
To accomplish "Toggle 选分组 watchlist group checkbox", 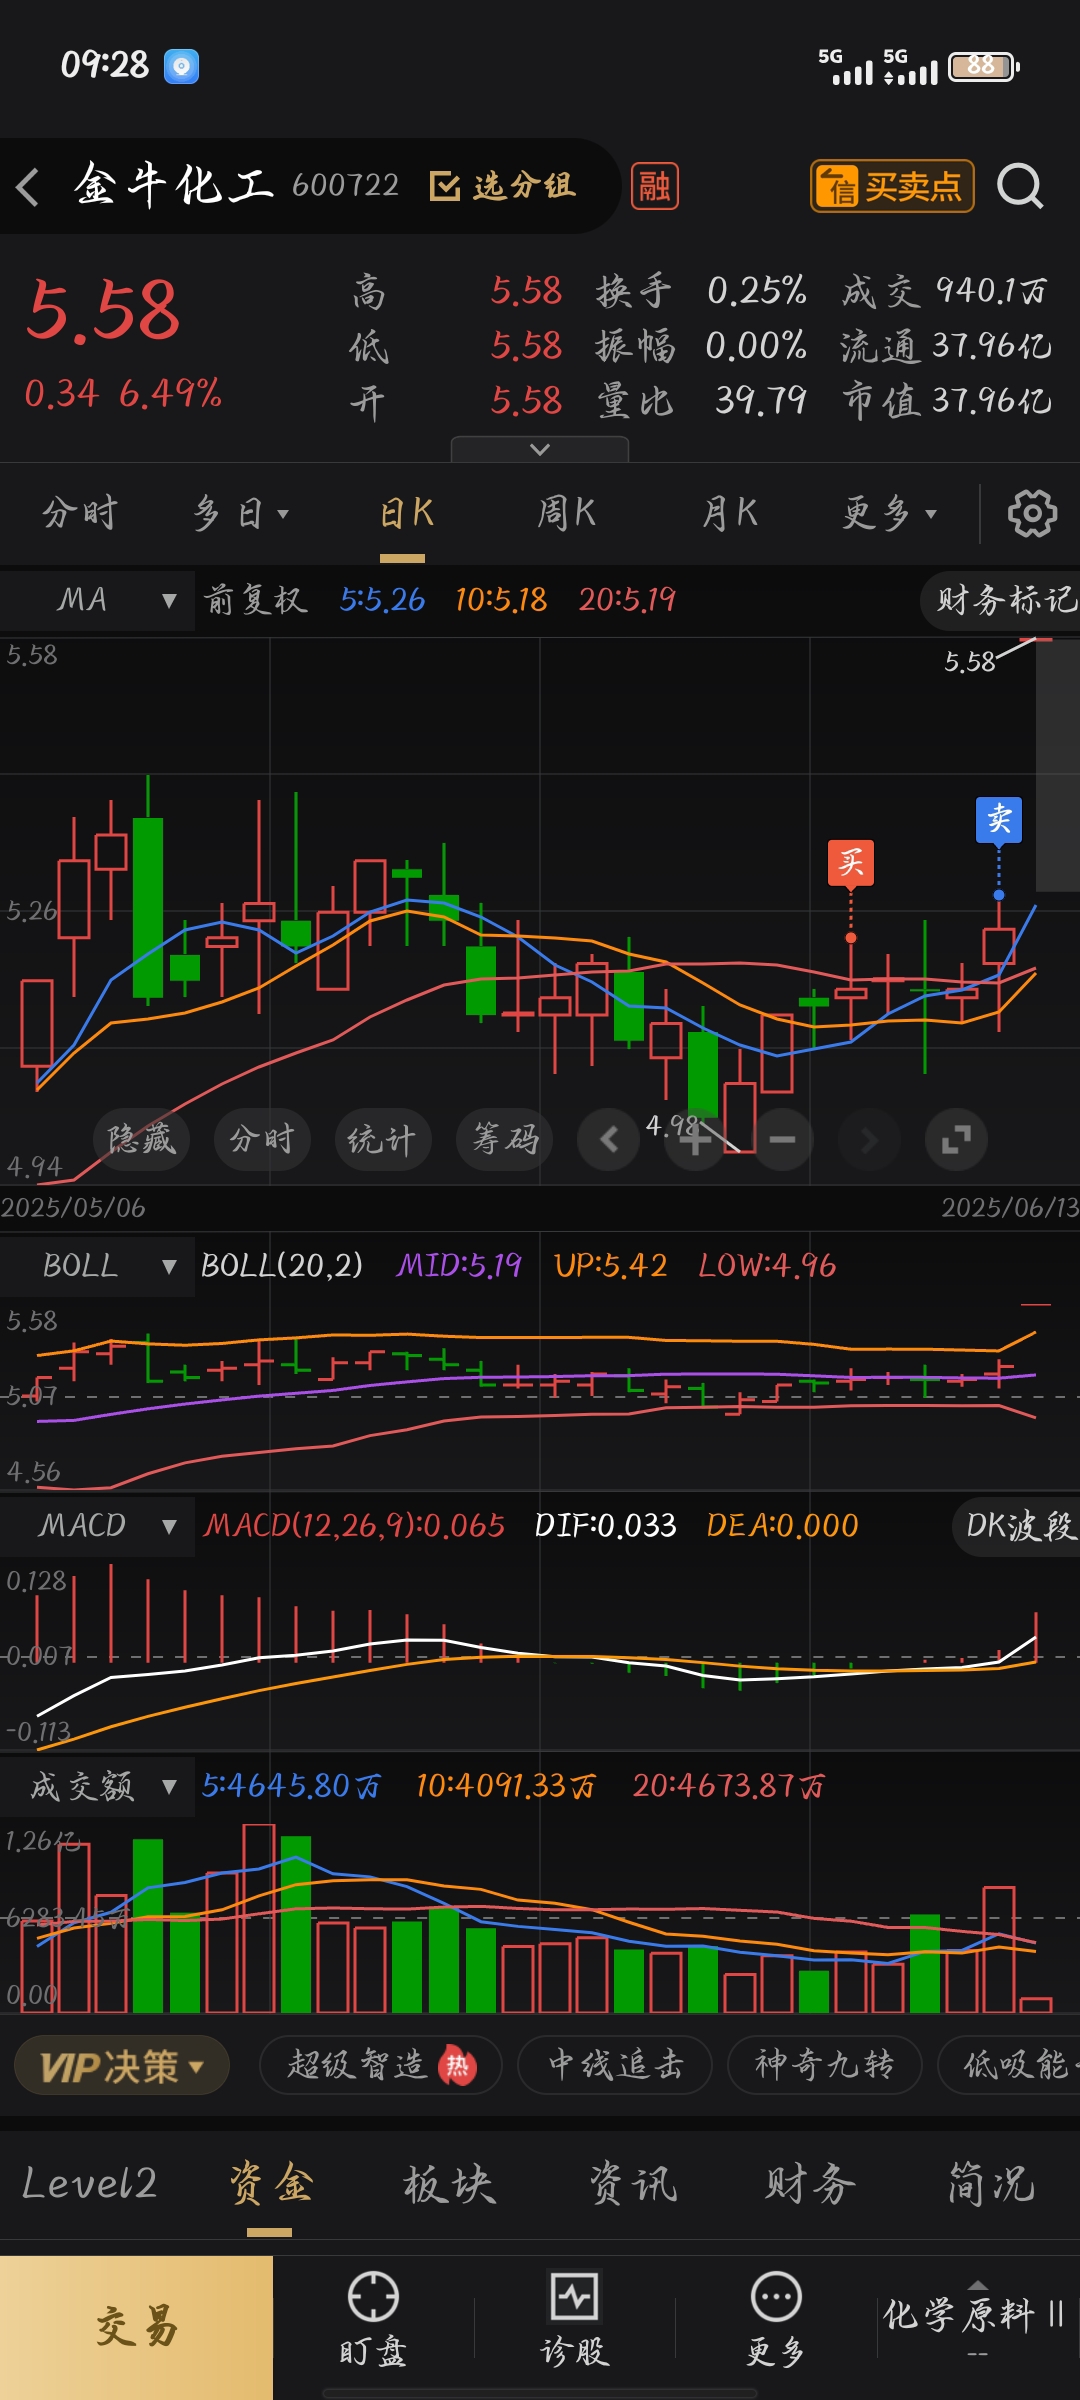I will pos(502,186).
